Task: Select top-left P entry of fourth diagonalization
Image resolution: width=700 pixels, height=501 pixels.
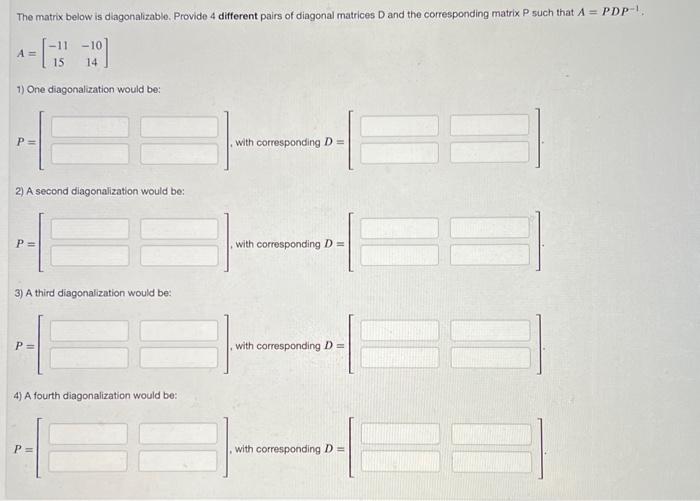Action: (x=88, y=434)
